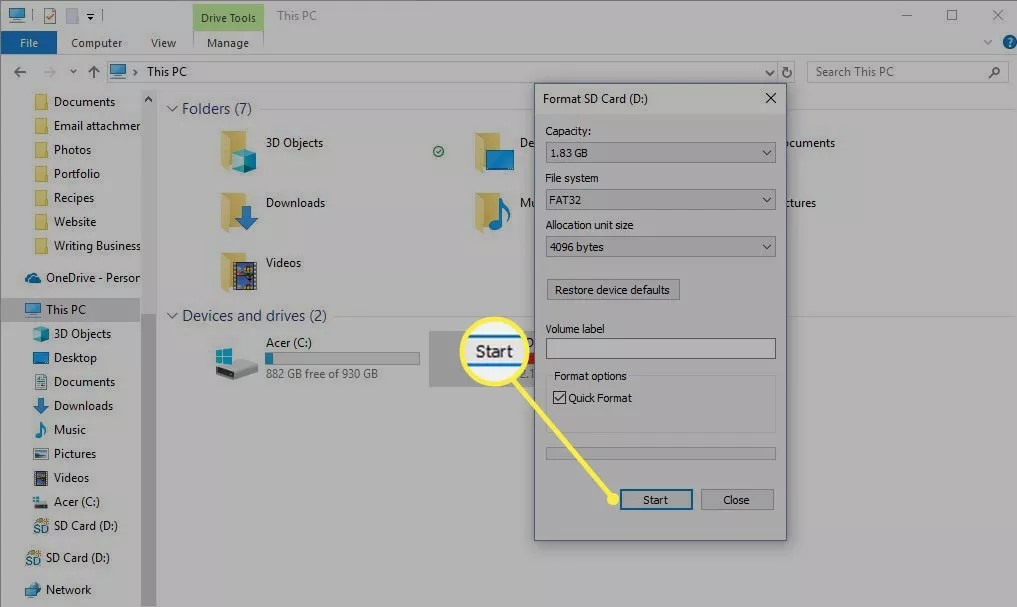Open the File system dropdown
The height and width of the screenshot is (607, 1017).
(x=660, y=199)
